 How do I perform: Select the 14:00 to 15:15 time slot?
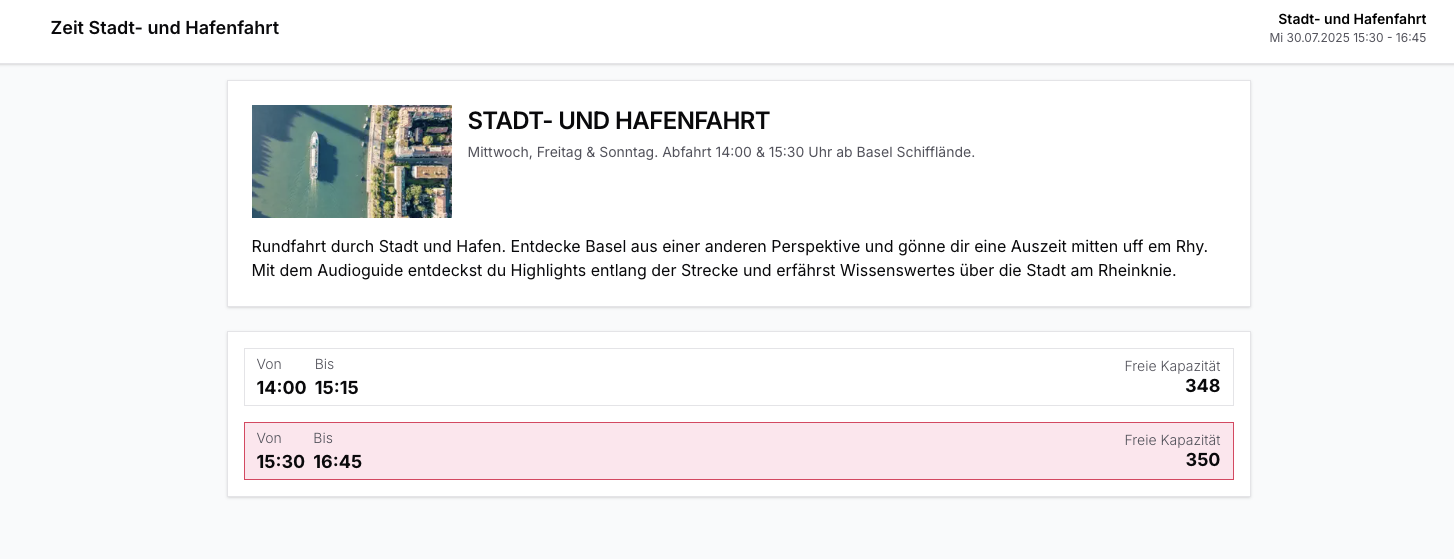(738, 377)
